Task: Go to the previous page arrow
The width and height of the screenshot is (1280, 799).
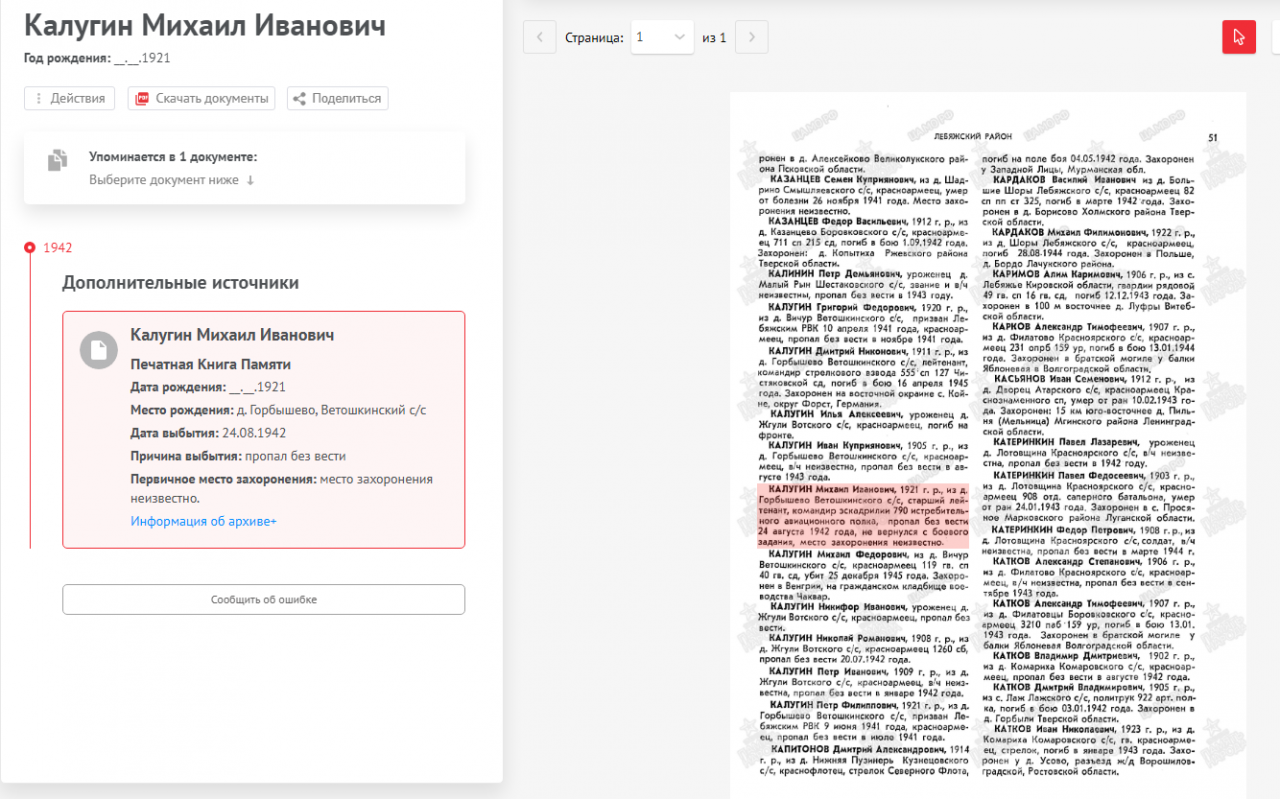Action: click(x=540, y=38)
